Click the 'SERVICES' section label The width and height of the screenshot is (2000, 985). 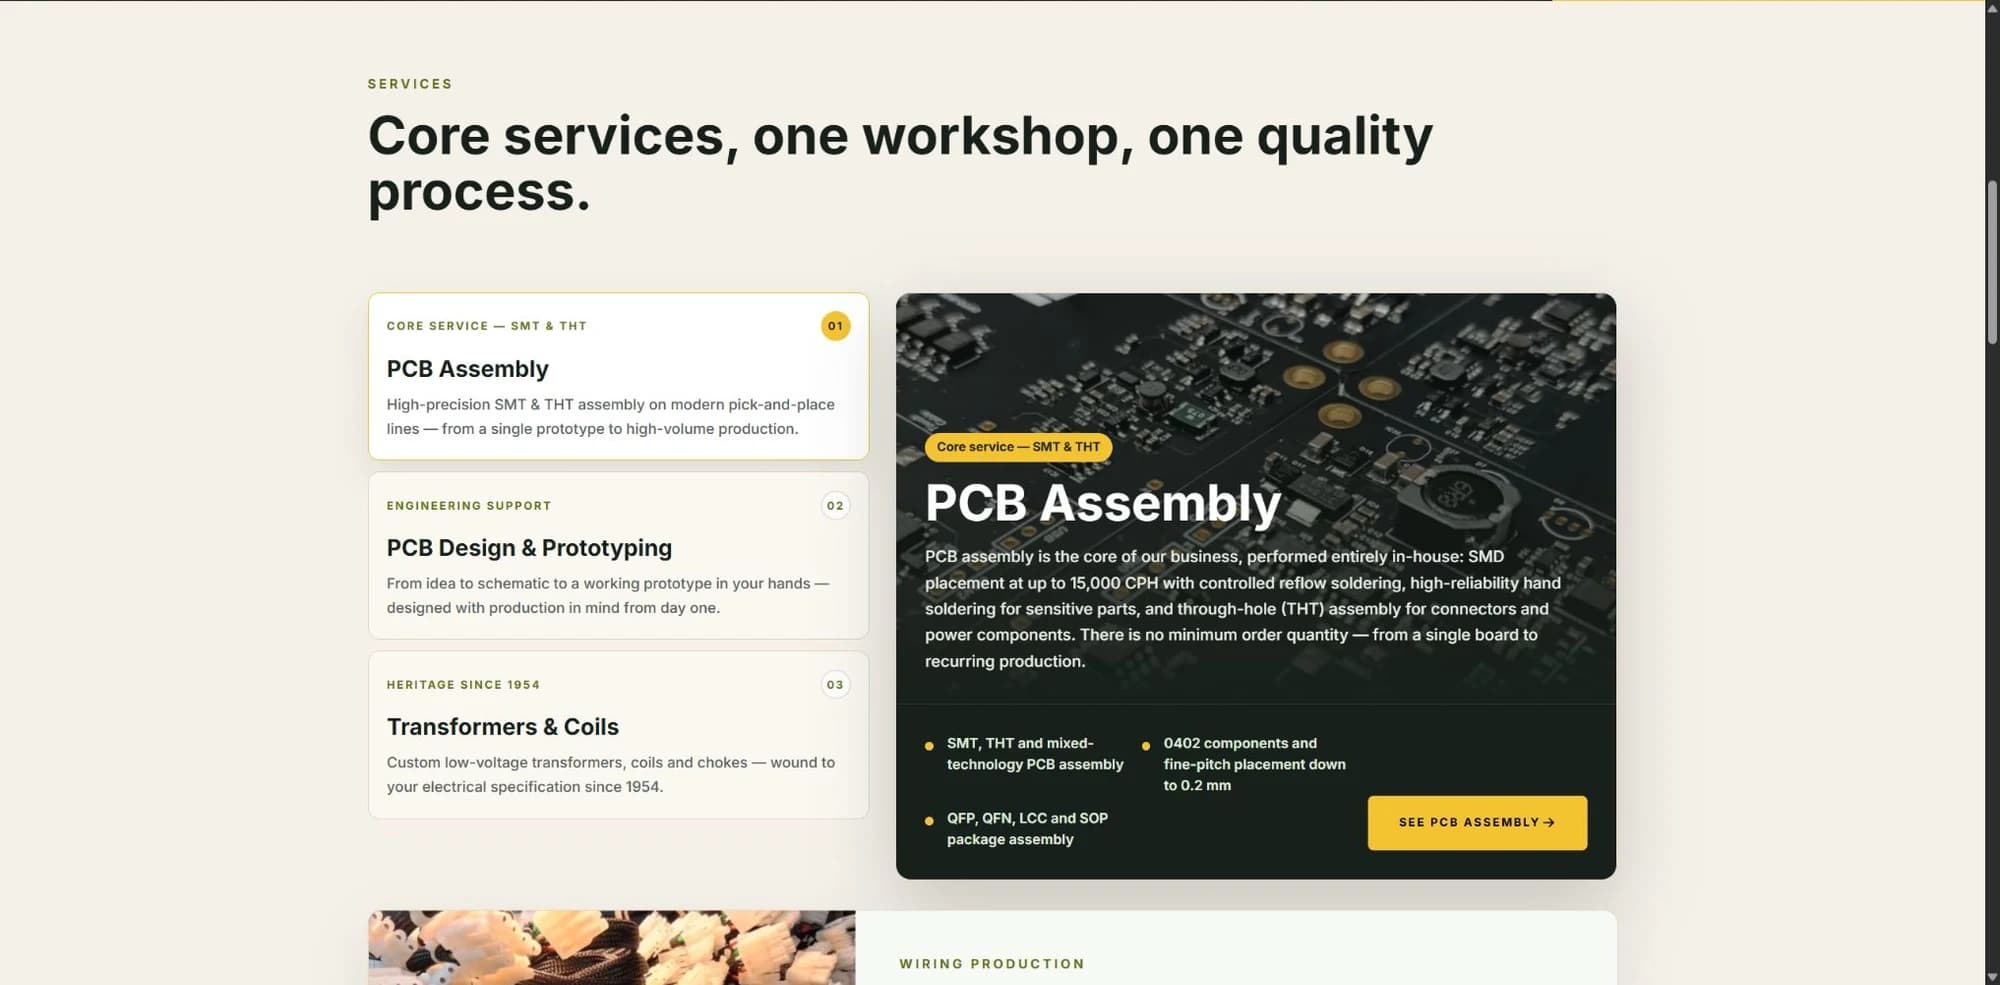click(x=410, y=84)
